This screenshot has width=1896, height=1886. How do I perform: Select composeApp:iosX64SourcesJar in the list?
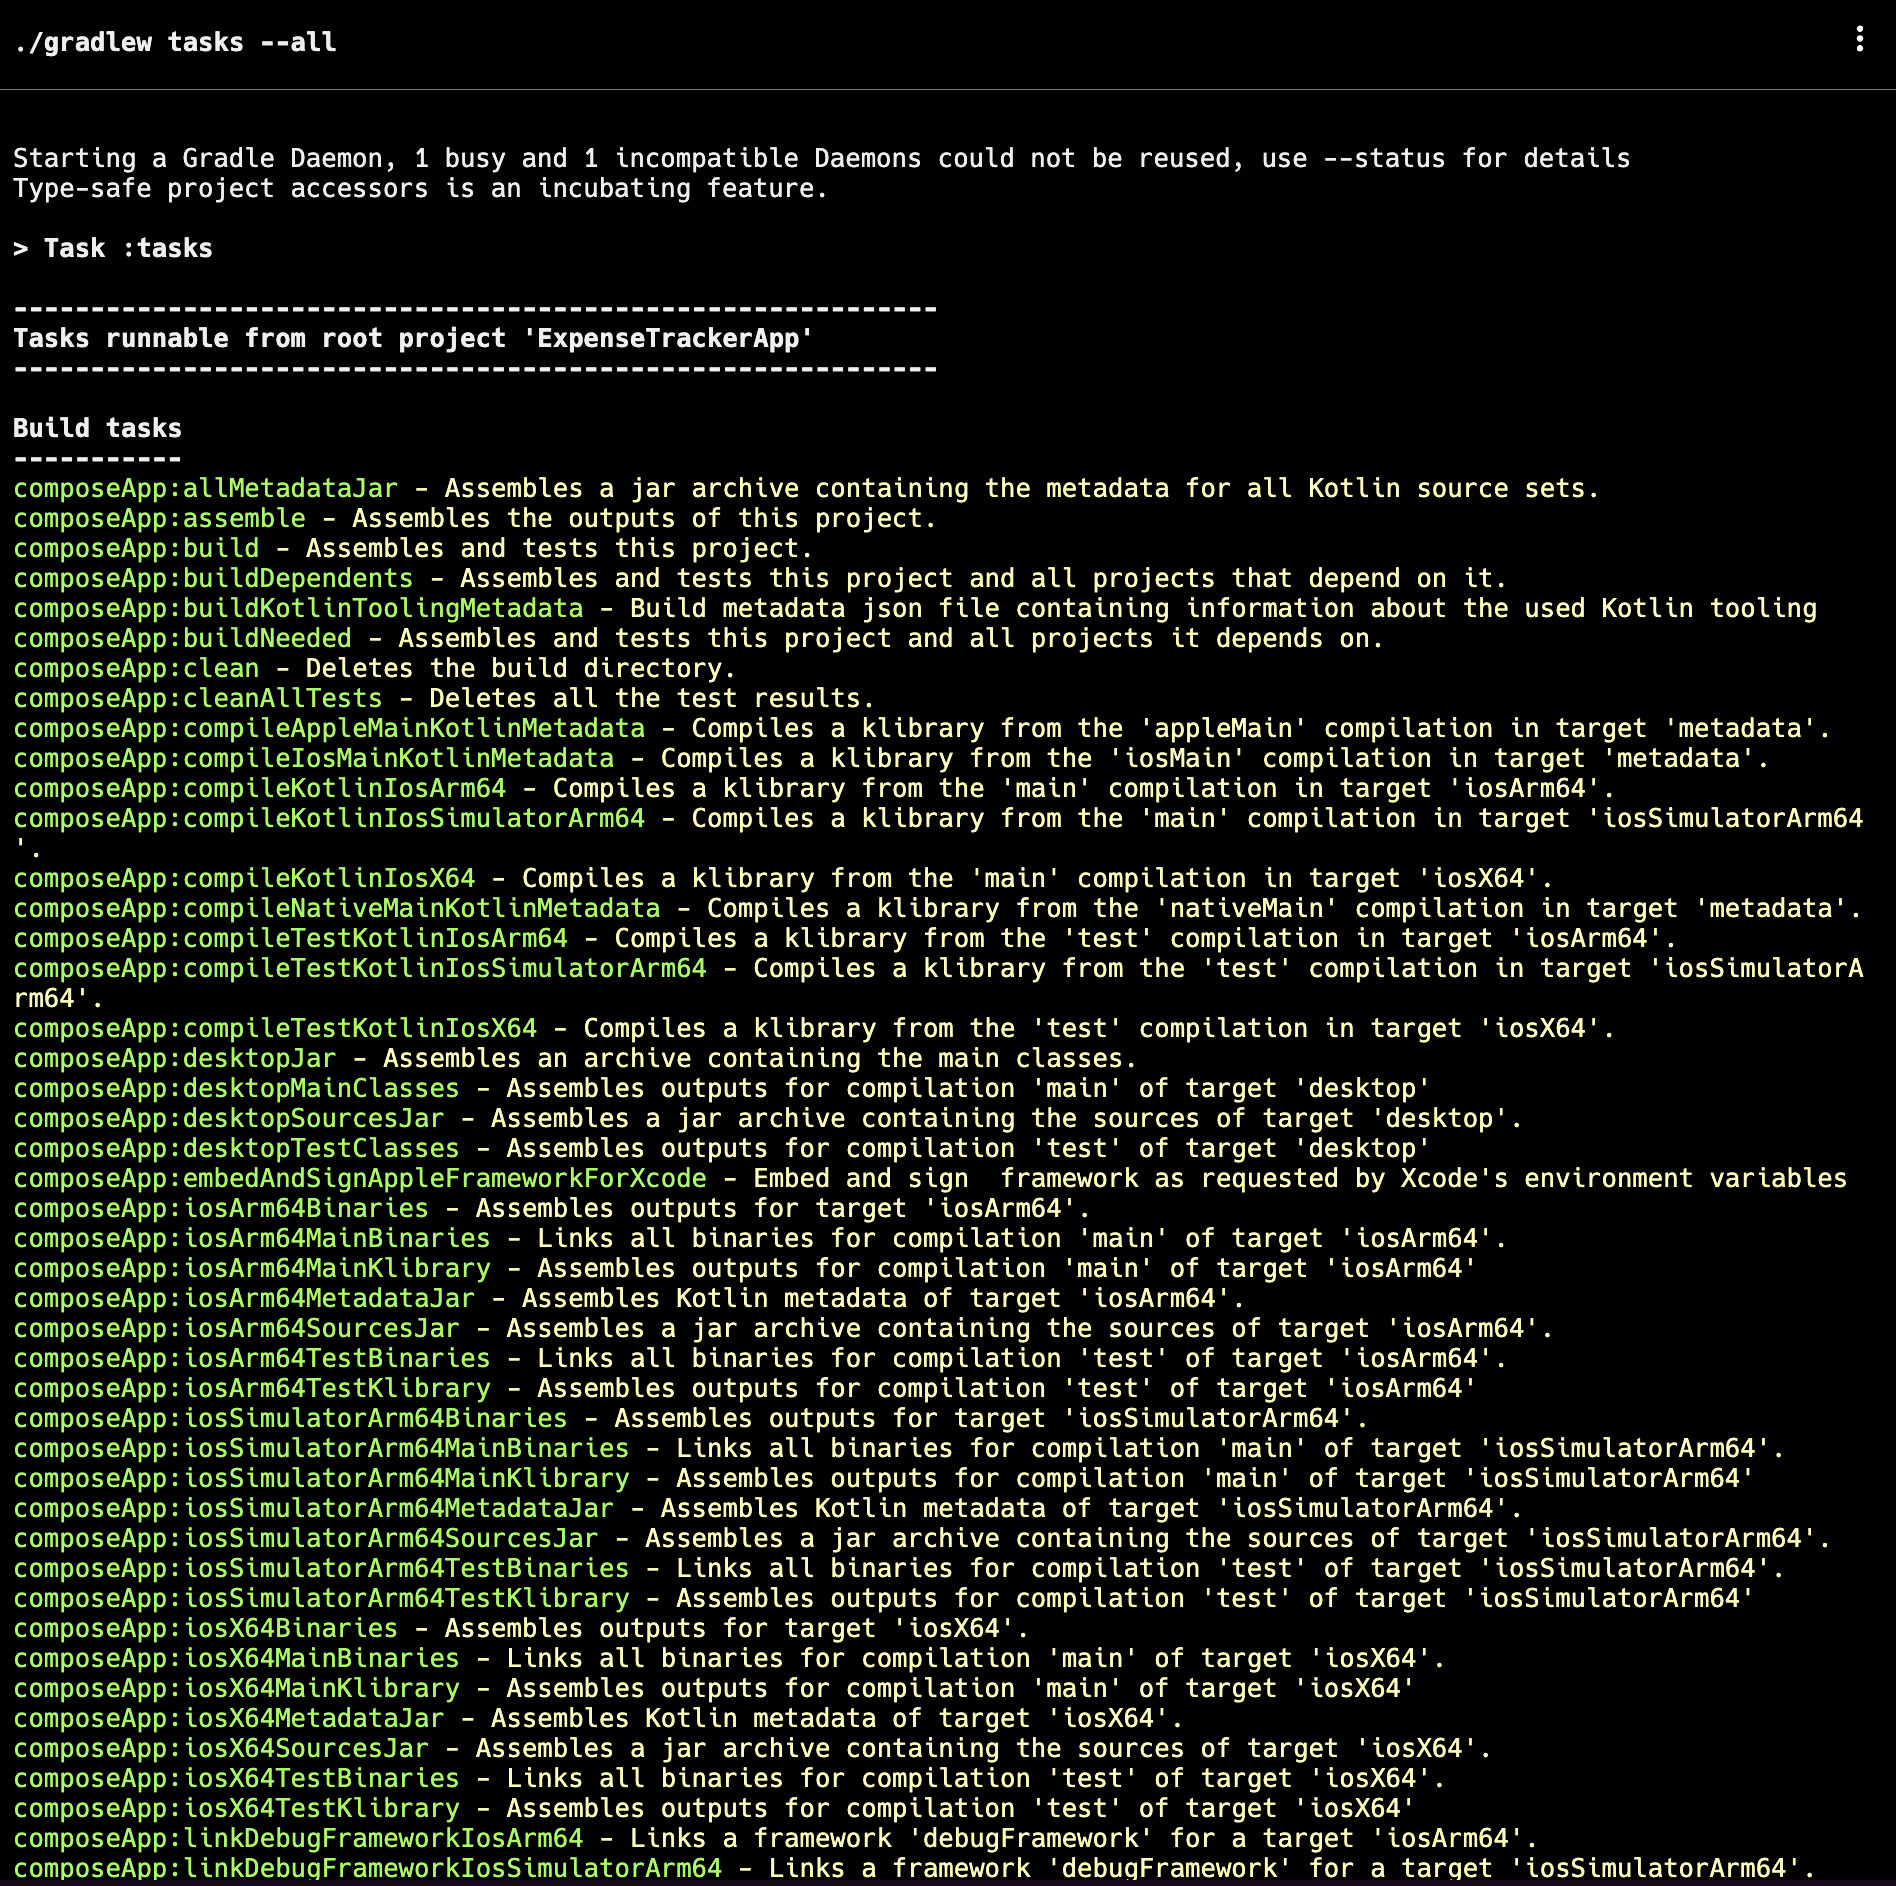click(221, 1748)
